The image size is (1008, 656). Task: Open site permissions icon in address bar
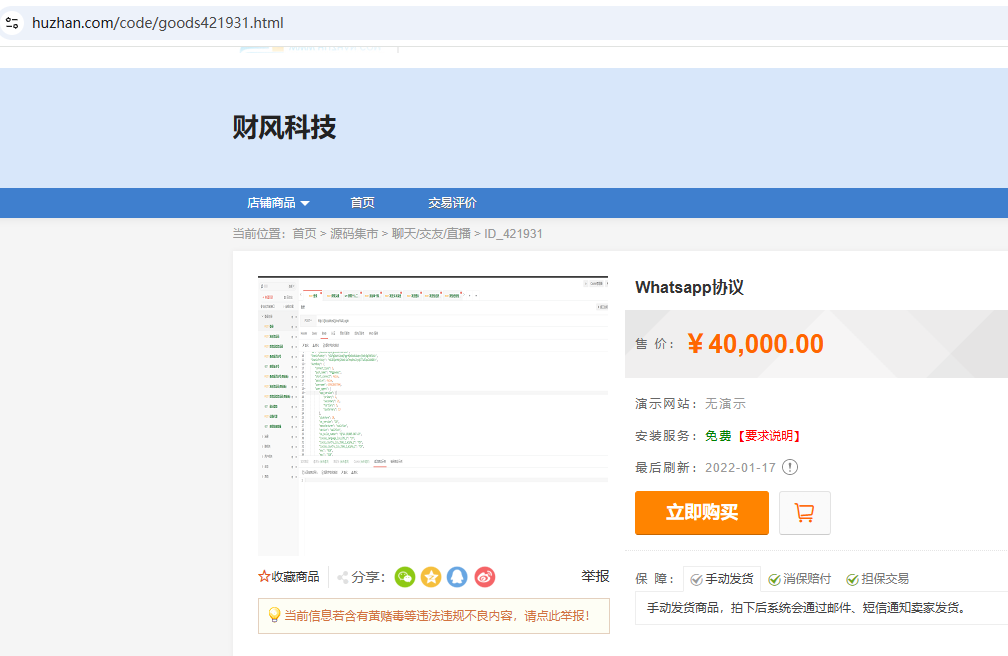(14, 21)
